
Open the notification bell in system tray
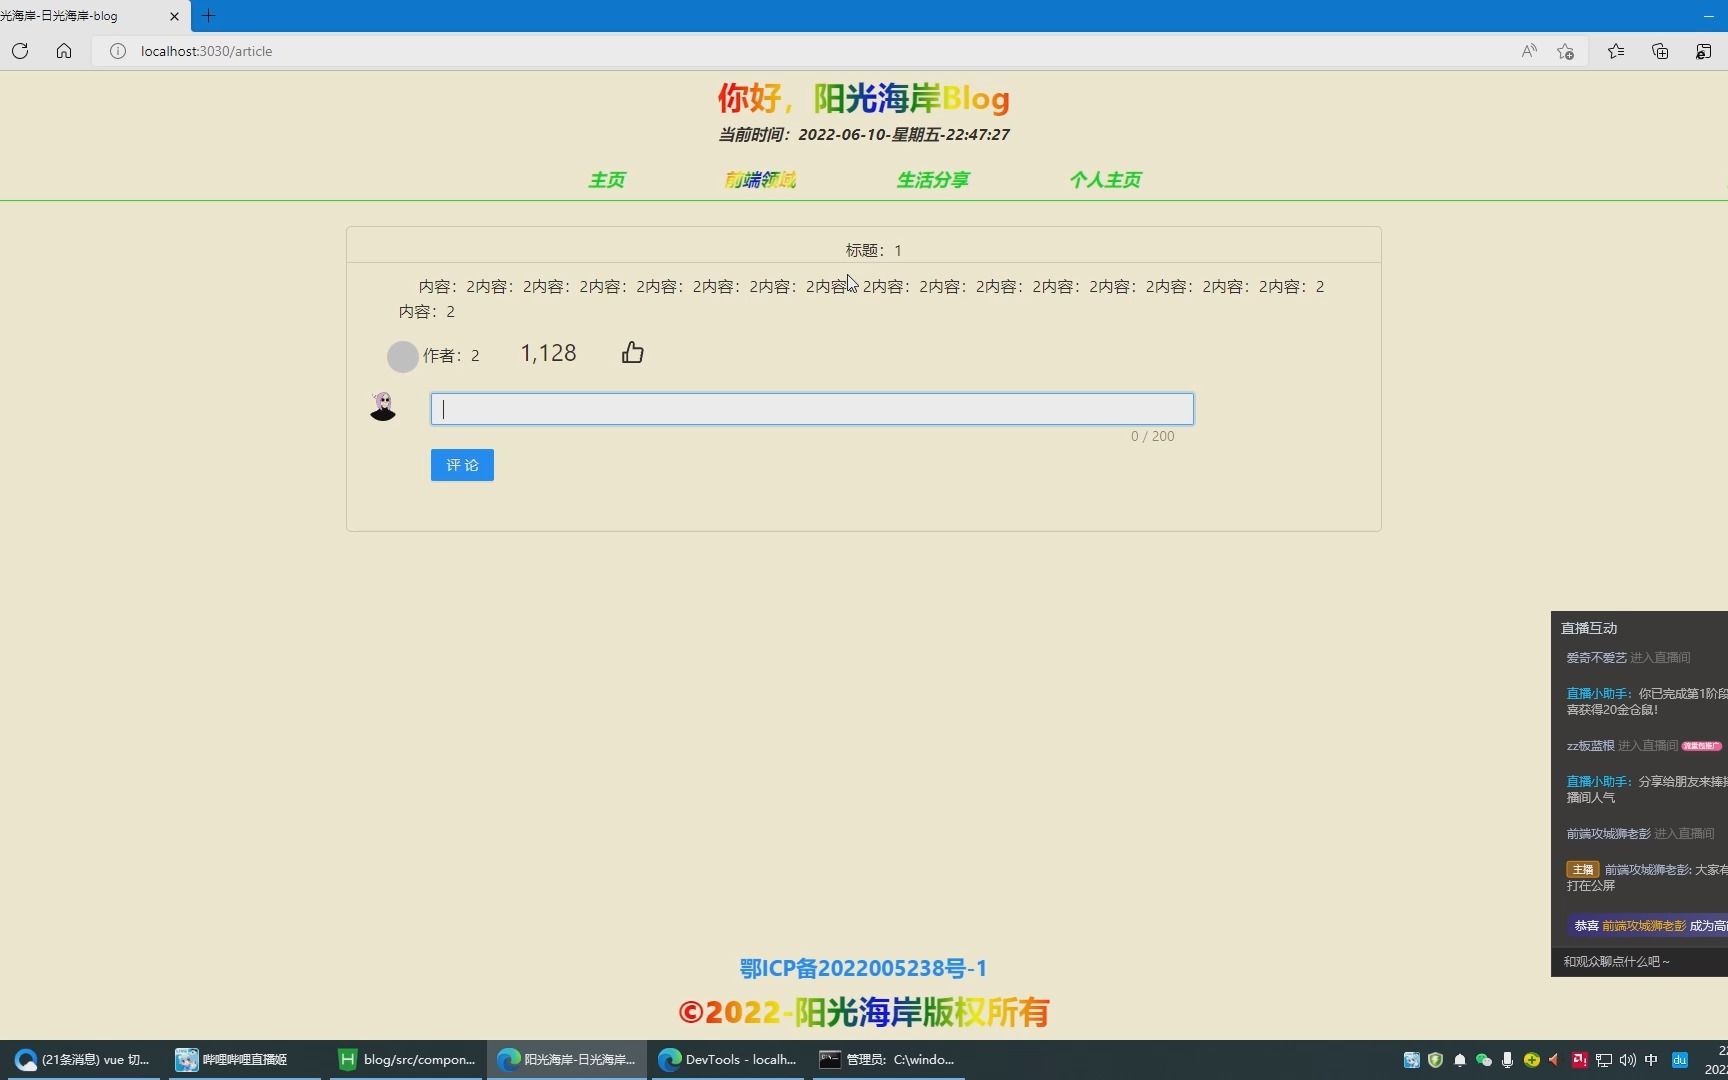(x=1460, y=1060)
